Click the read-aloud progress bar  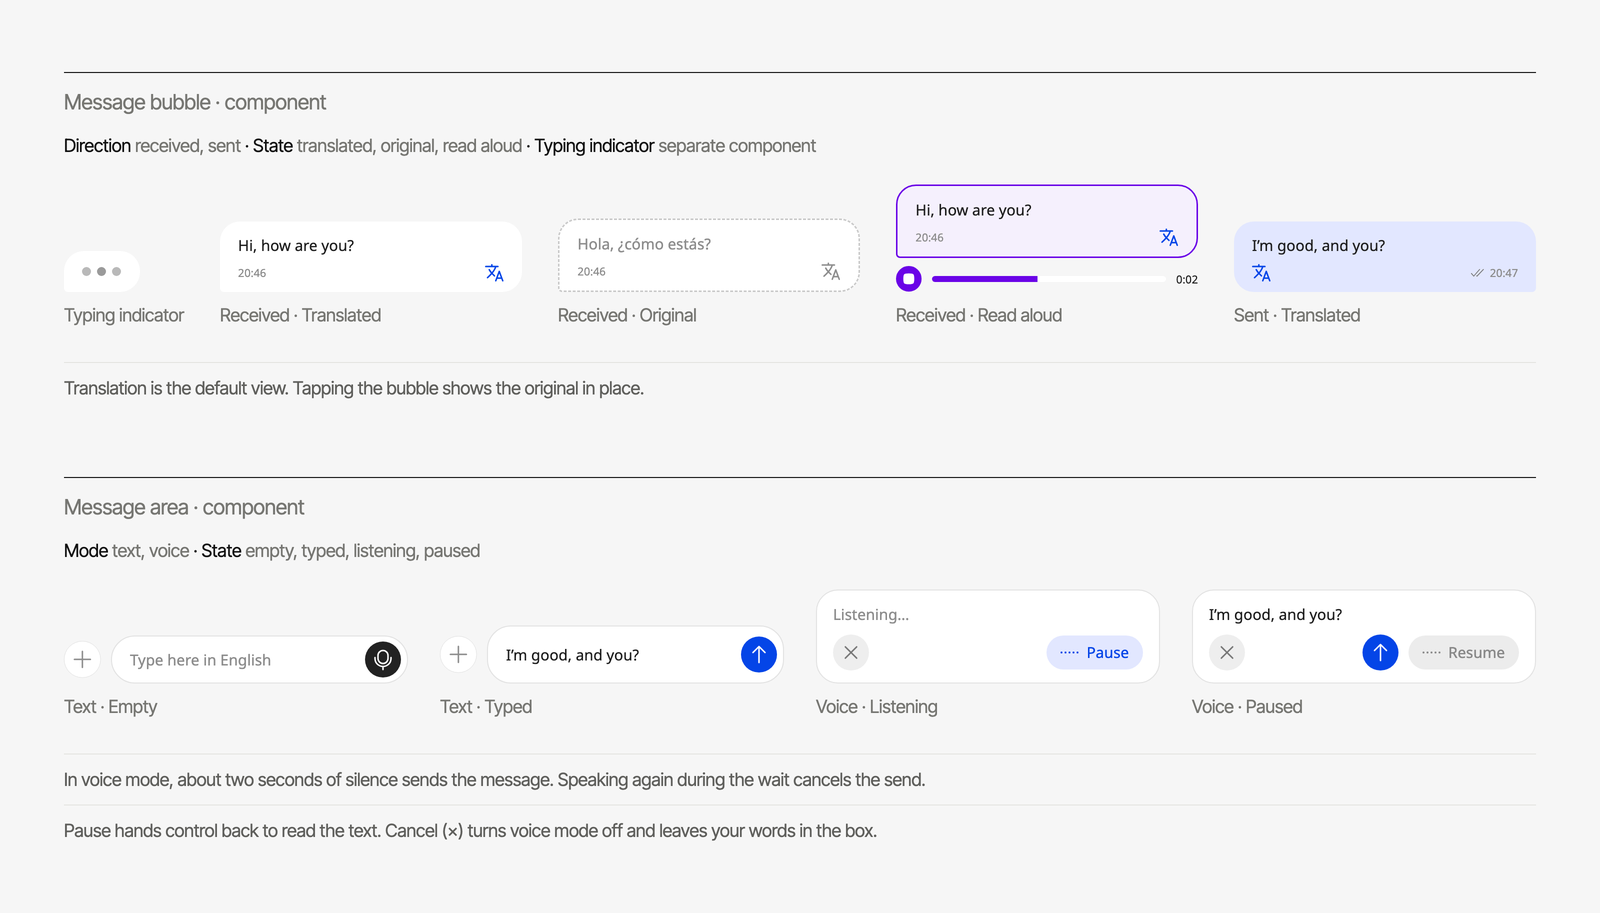[1049, 279]
